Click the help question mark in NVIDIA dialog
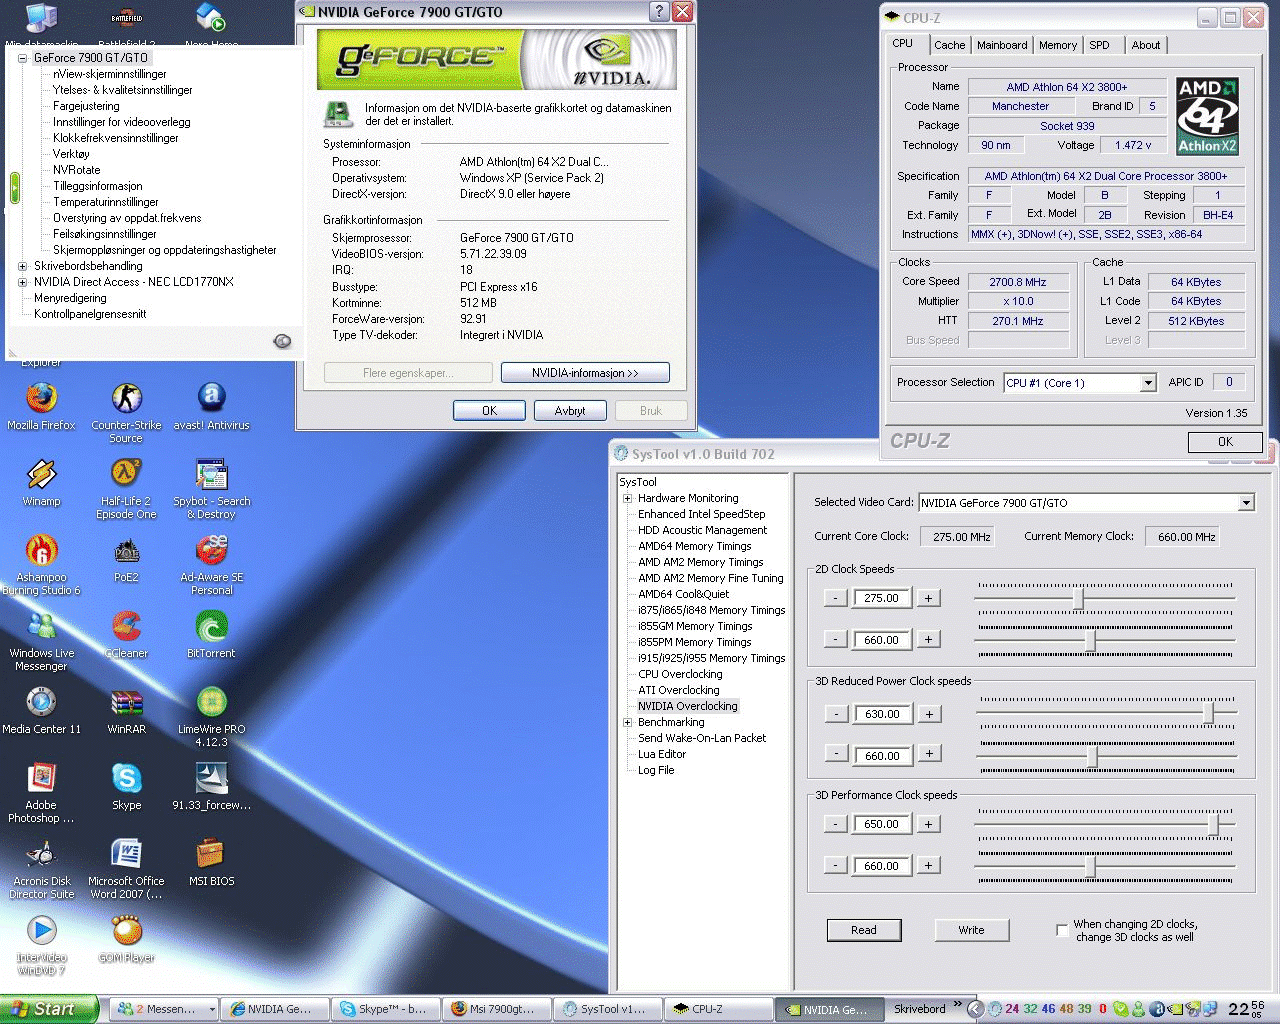This screenshot has width=1280, height=1024. click(x=659, y=12)
